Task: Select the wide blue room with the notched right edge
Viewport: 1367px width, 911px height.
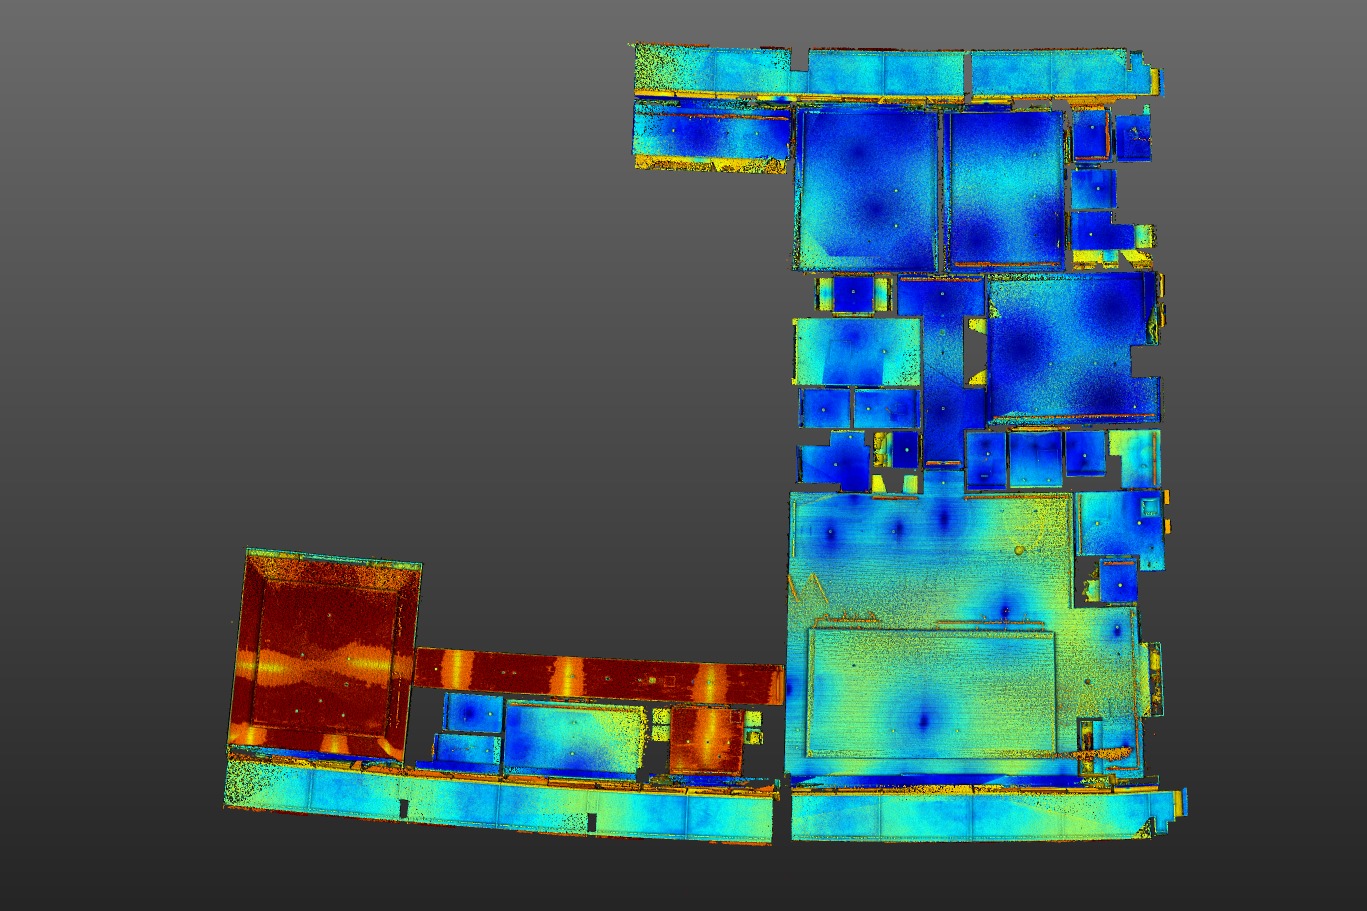Action: [x=1070, y=346]
